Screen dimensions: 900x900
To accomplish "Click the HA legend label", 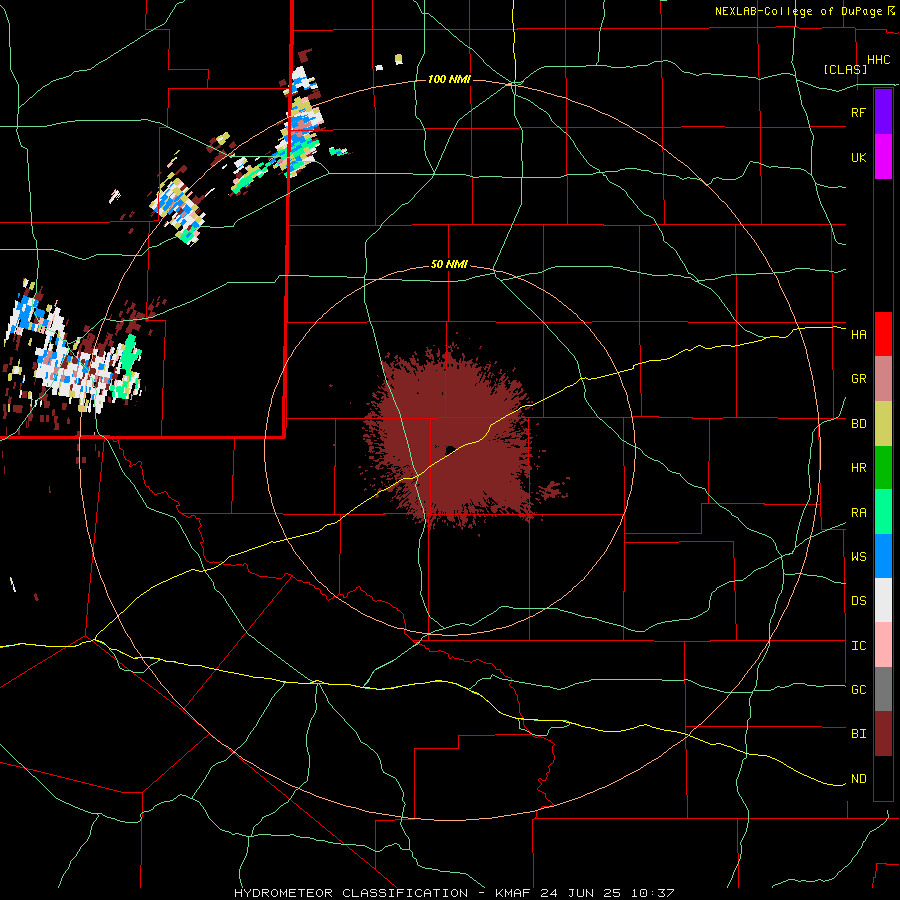I will [858, 334].
